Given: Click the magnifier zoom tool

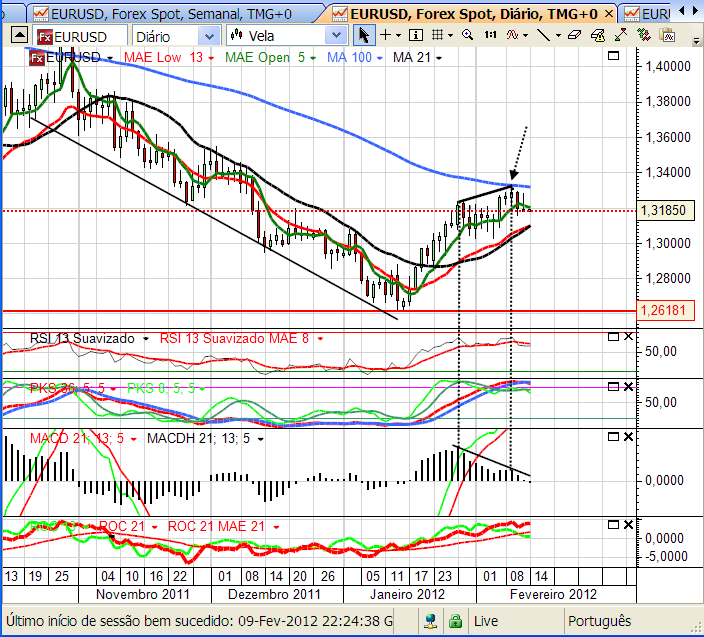Looking at the screenshot, I should click(x=467, y=35).
